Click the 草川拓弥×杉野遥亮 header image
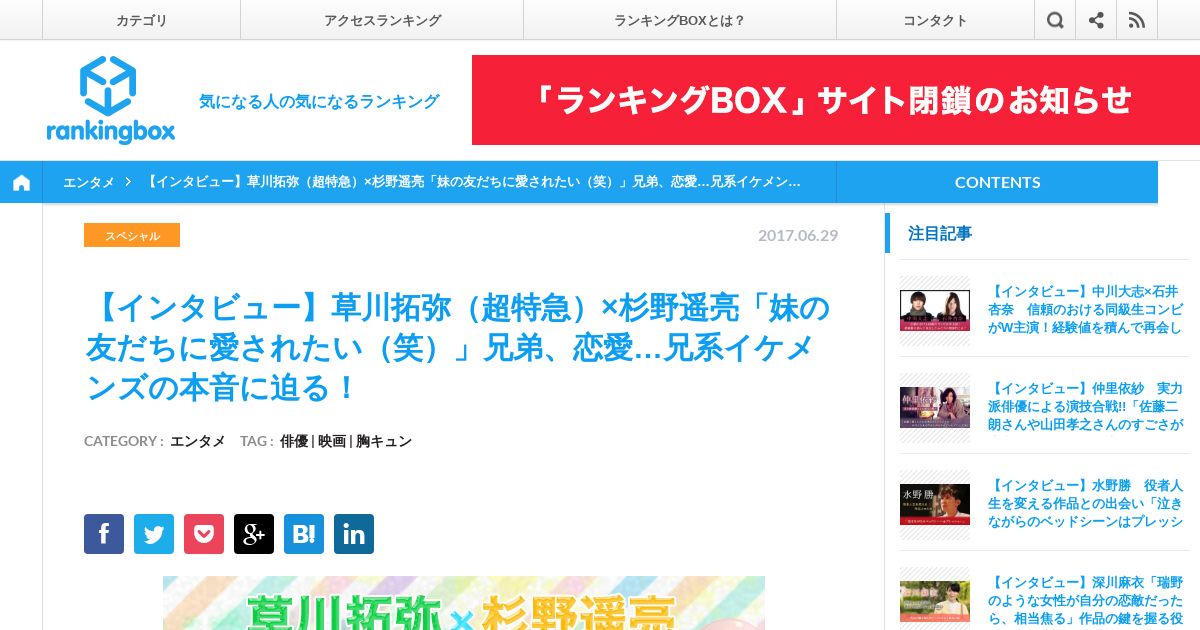1200x630 pixels. [x=464, y=603]
